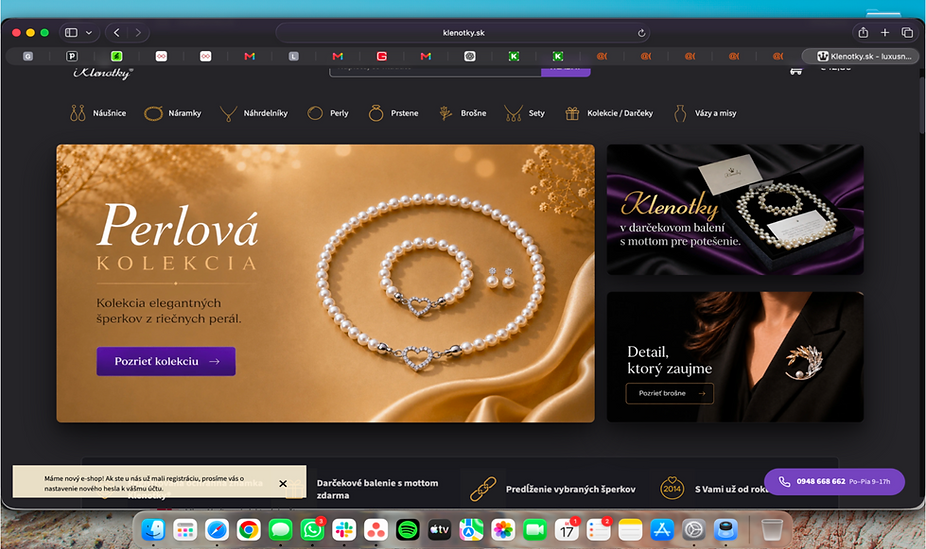Open the Náramky bracelet category icon

(153, 113)
